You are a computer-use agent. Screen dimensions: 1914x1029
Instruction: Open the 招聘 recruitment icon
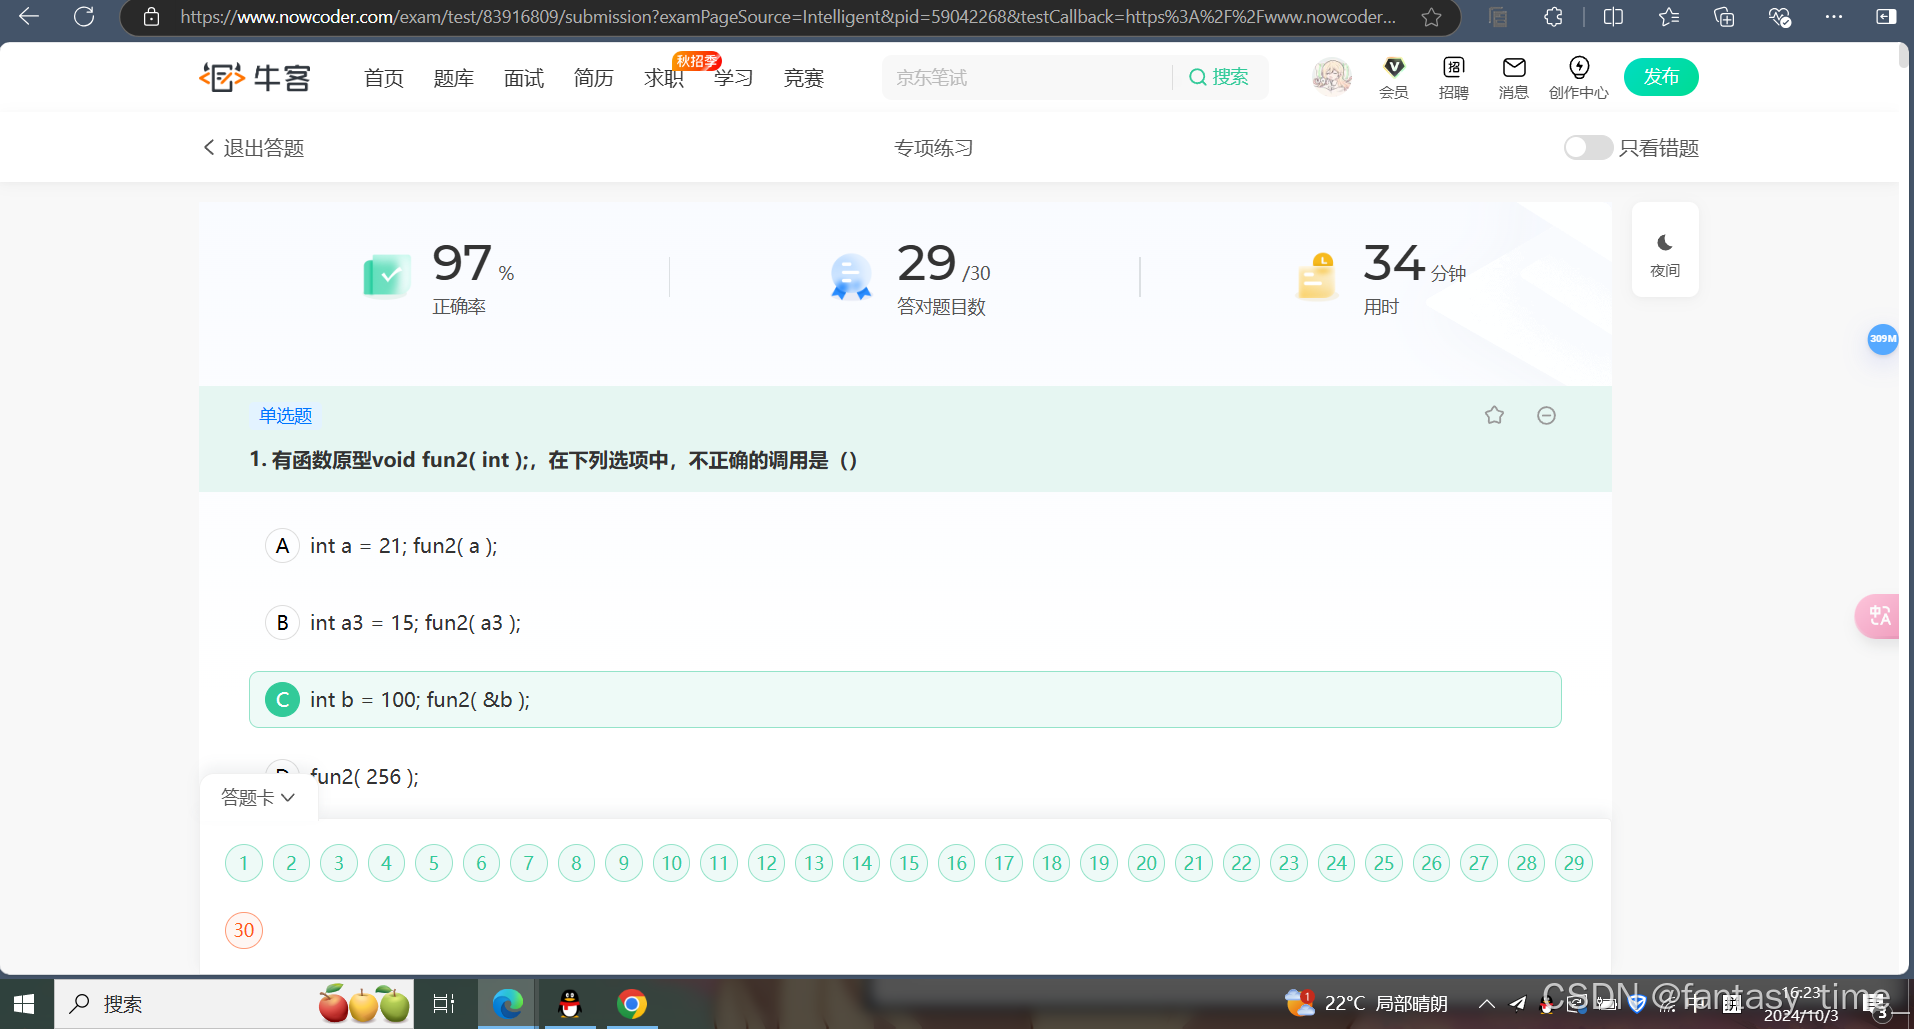coord(1452,76)
